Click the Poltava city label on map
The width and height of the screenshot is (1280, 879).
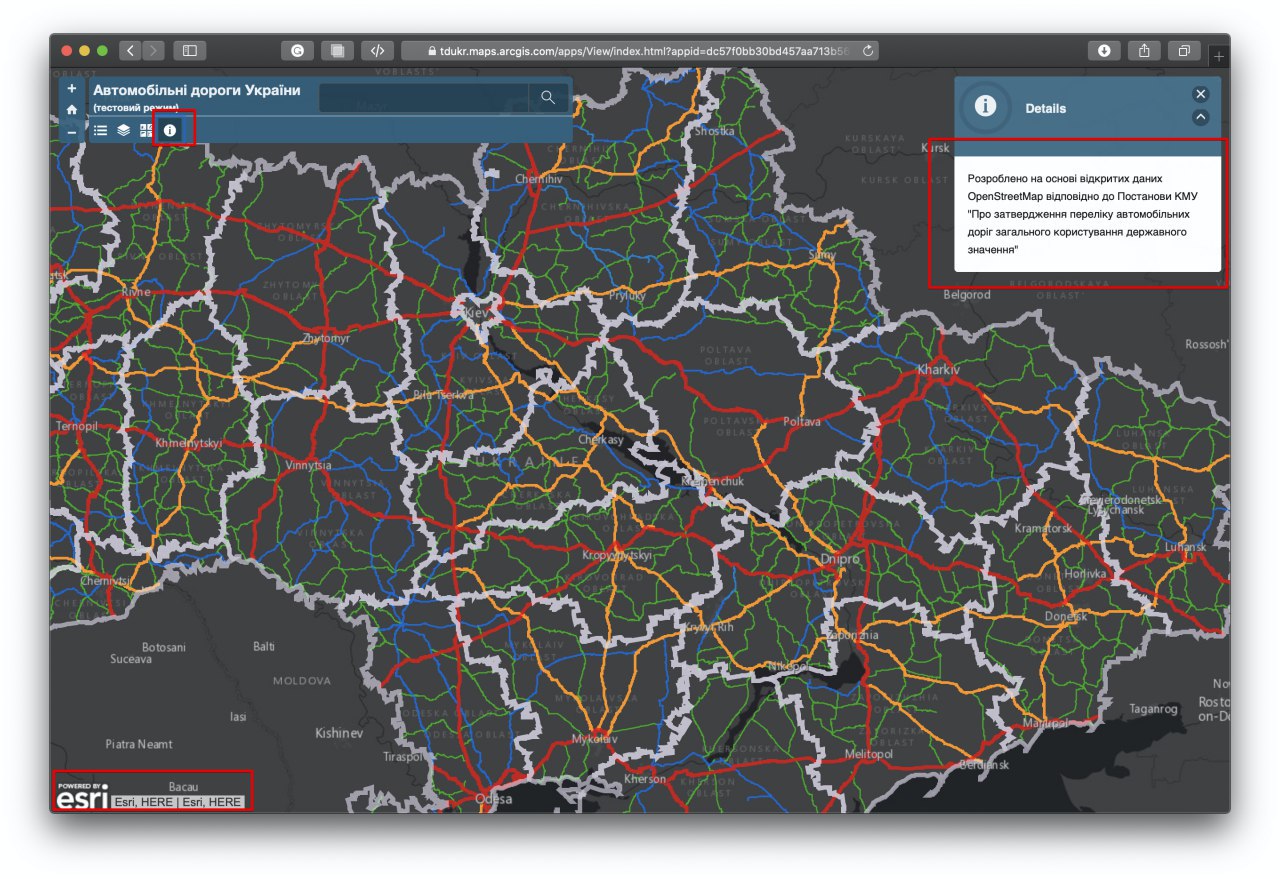pyautogui.click(x=802, y=422)
